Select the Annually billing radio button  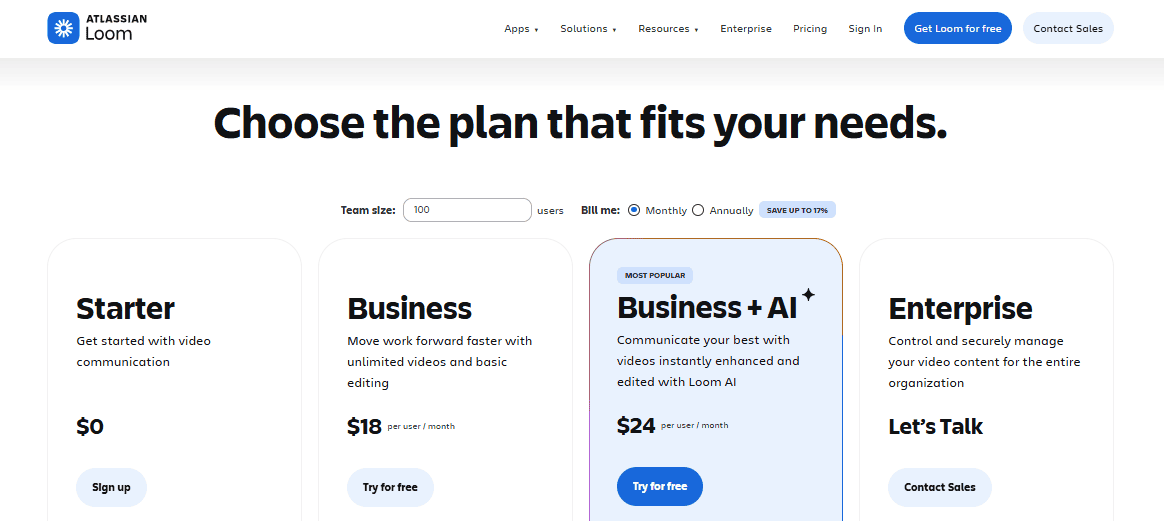point(698,210)
